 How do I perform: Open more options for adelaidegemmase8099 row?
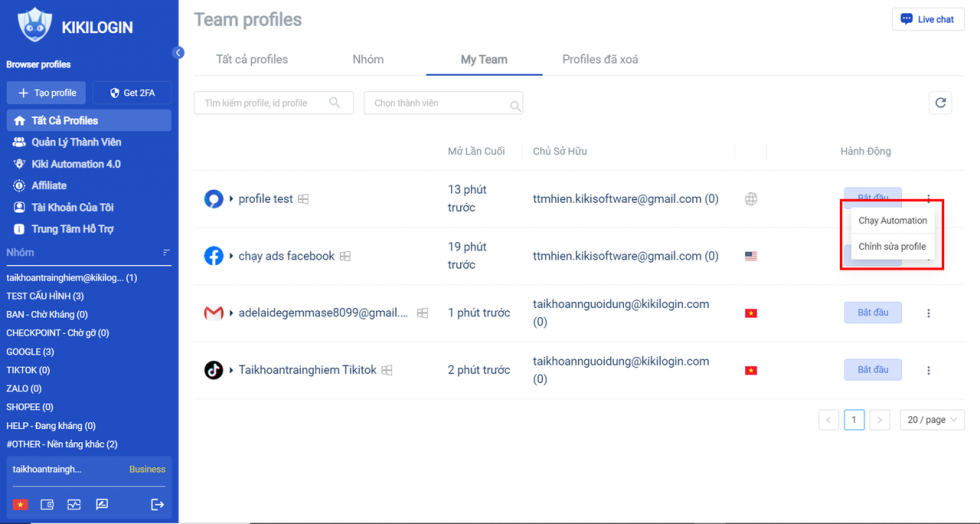tap(928, 313)
